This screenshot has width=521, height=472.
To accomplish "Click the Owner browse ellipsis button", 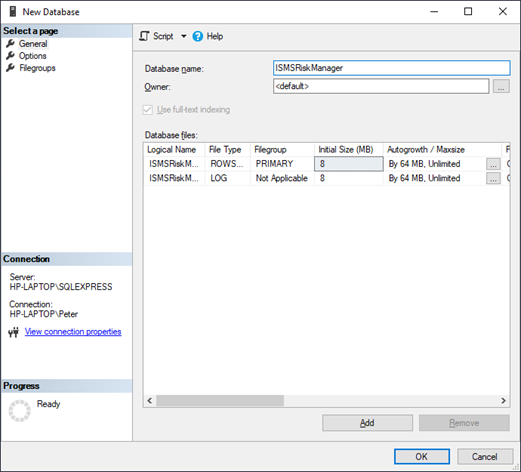I will pyautogui.click(x=501, y=86).
